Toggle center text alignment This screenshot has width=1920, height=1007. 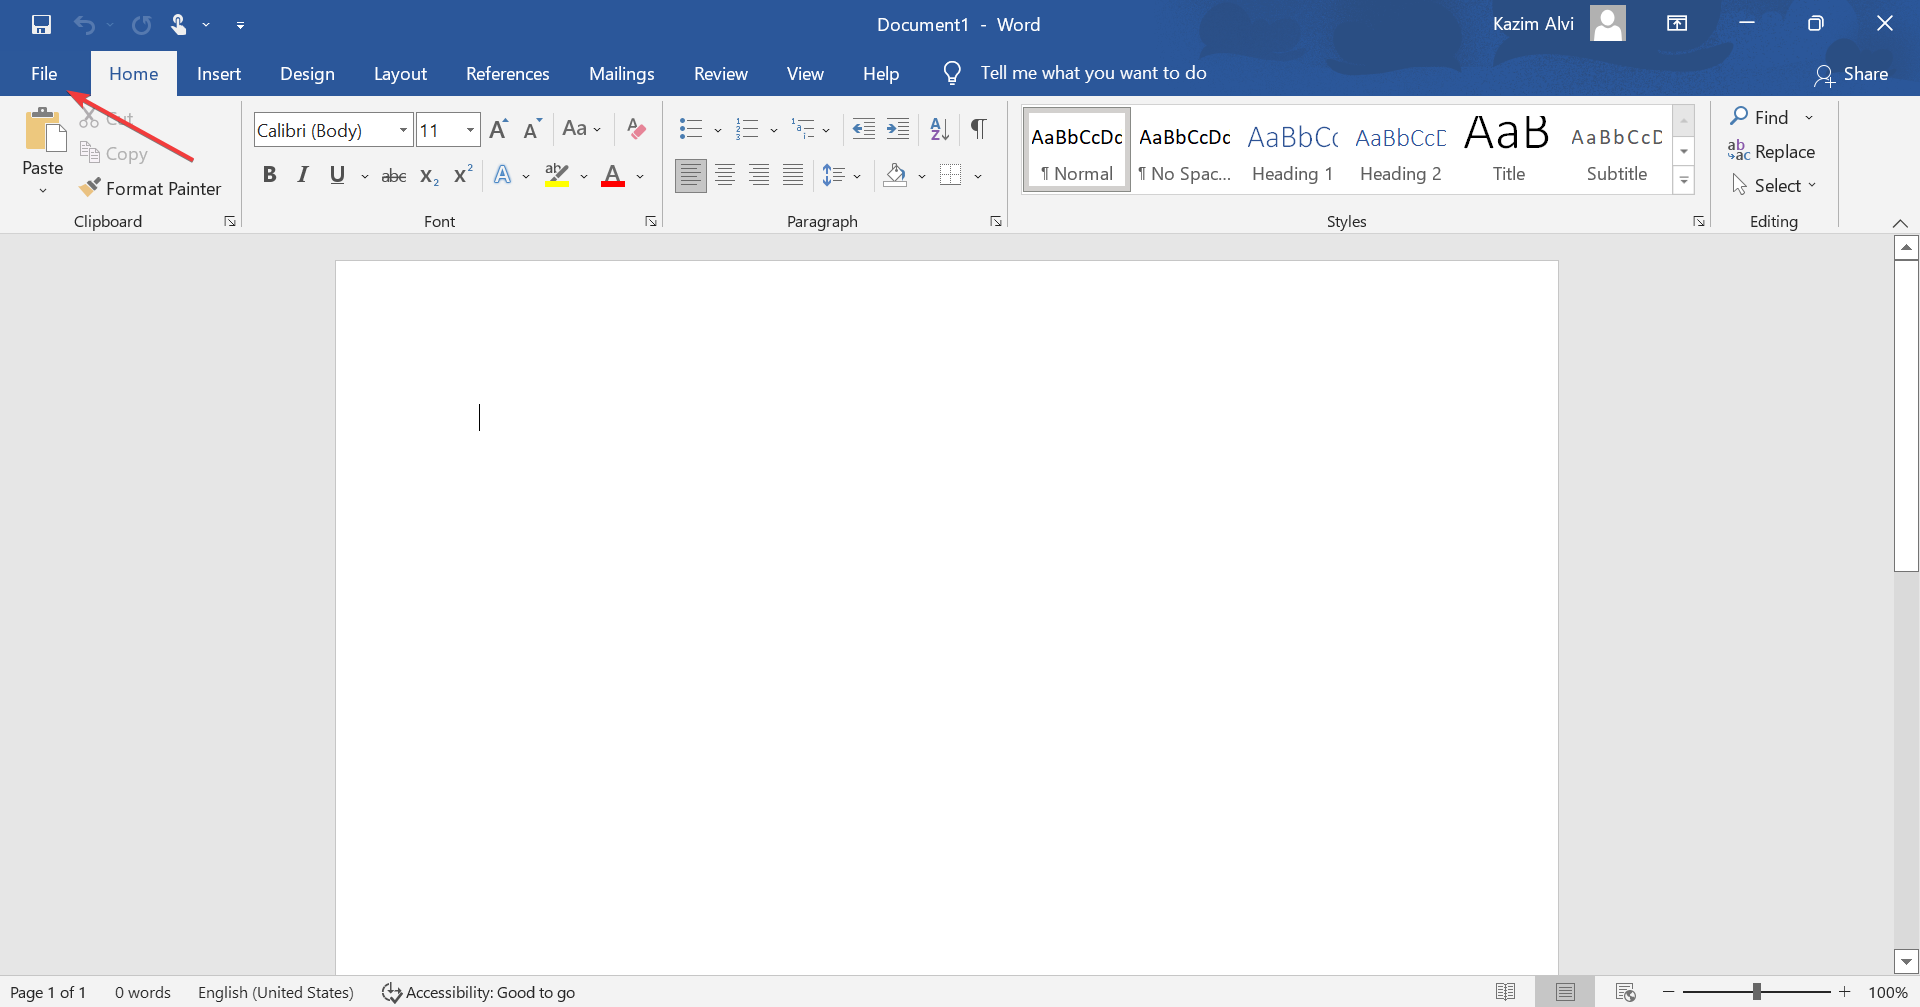pyautogui.click(x=725, y=175)
